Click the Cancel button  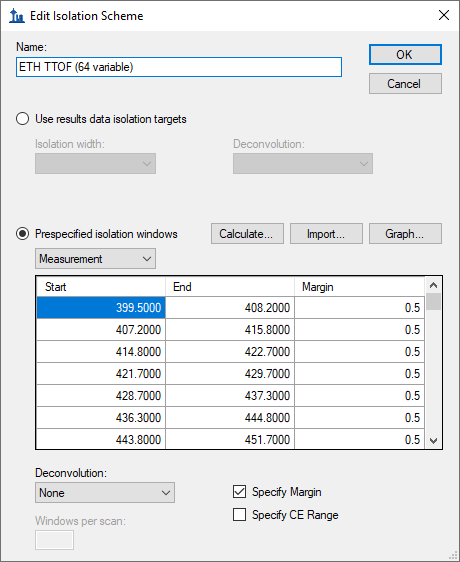click(405, 84)
